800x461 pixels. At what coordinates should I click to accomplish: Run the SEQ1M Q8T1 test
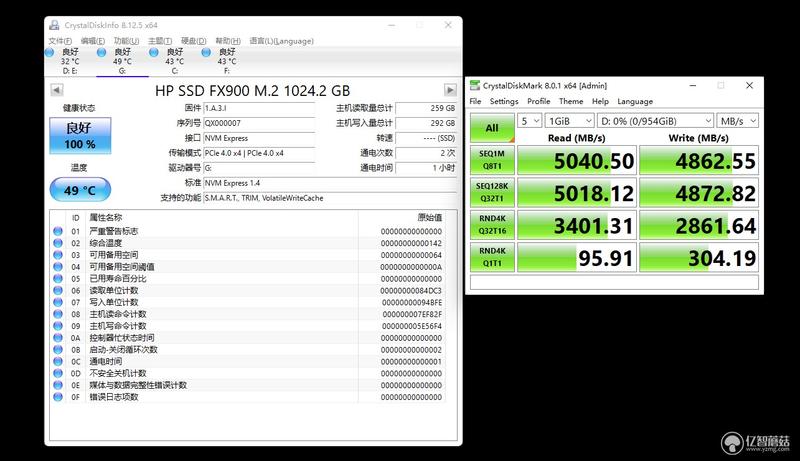click(492, 160)
